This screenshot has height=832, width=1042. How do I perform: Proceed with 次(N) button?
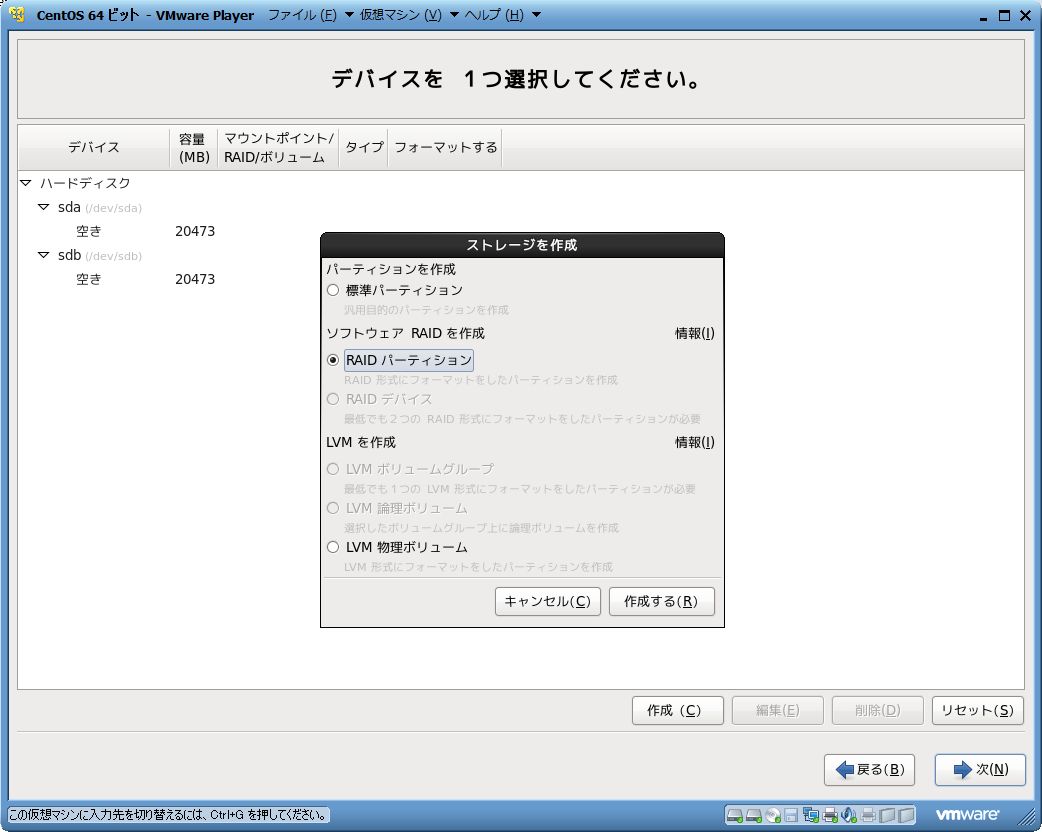(x=980, y=770)
